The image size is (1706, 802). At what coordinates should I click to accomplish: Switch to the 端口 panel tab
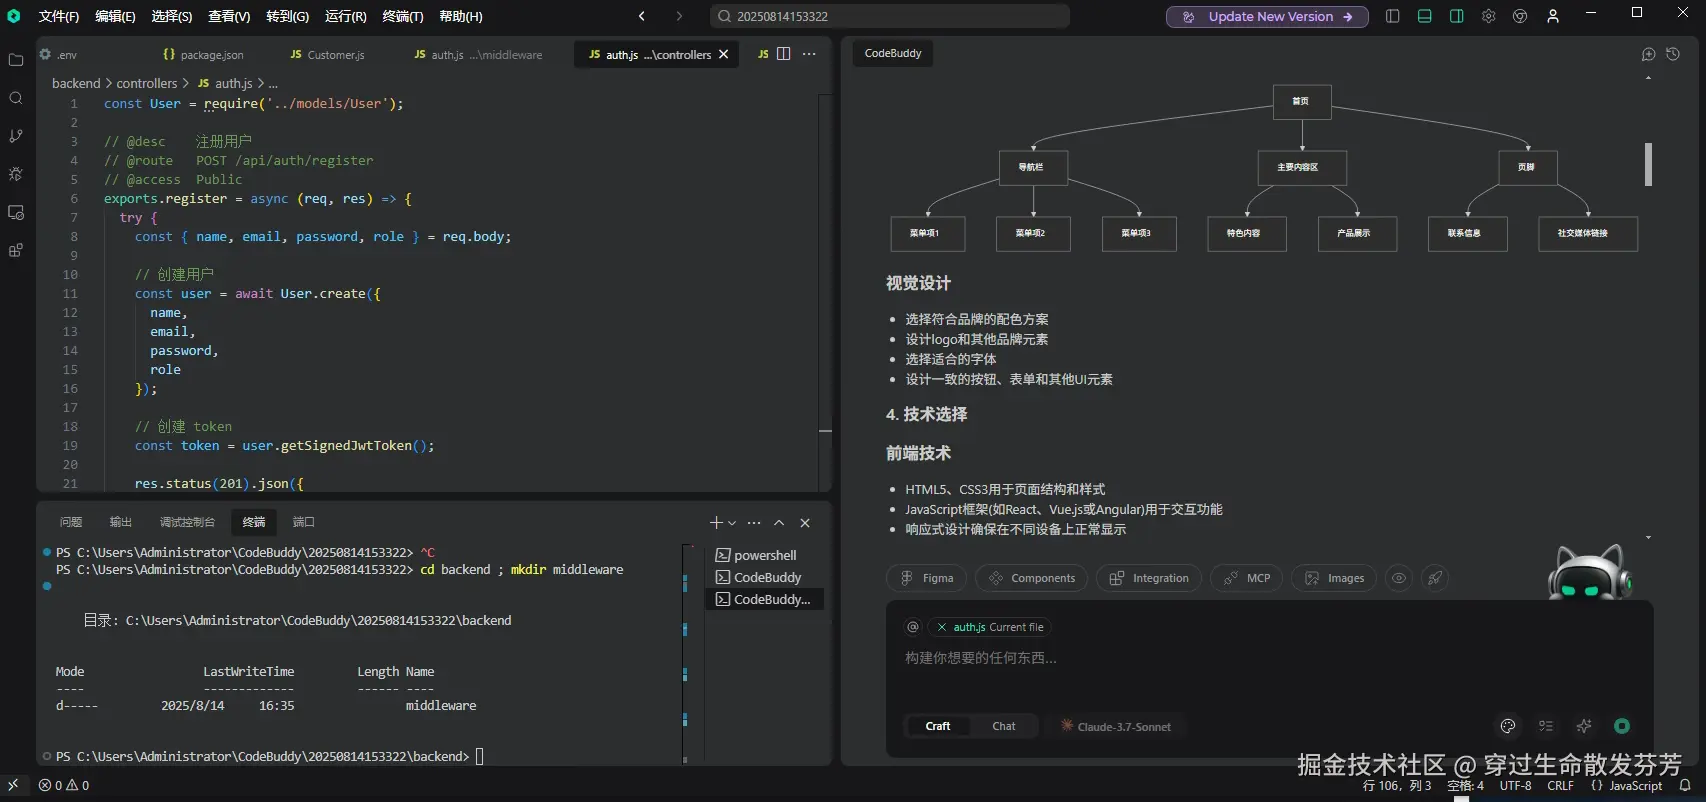tap(304, 522)
